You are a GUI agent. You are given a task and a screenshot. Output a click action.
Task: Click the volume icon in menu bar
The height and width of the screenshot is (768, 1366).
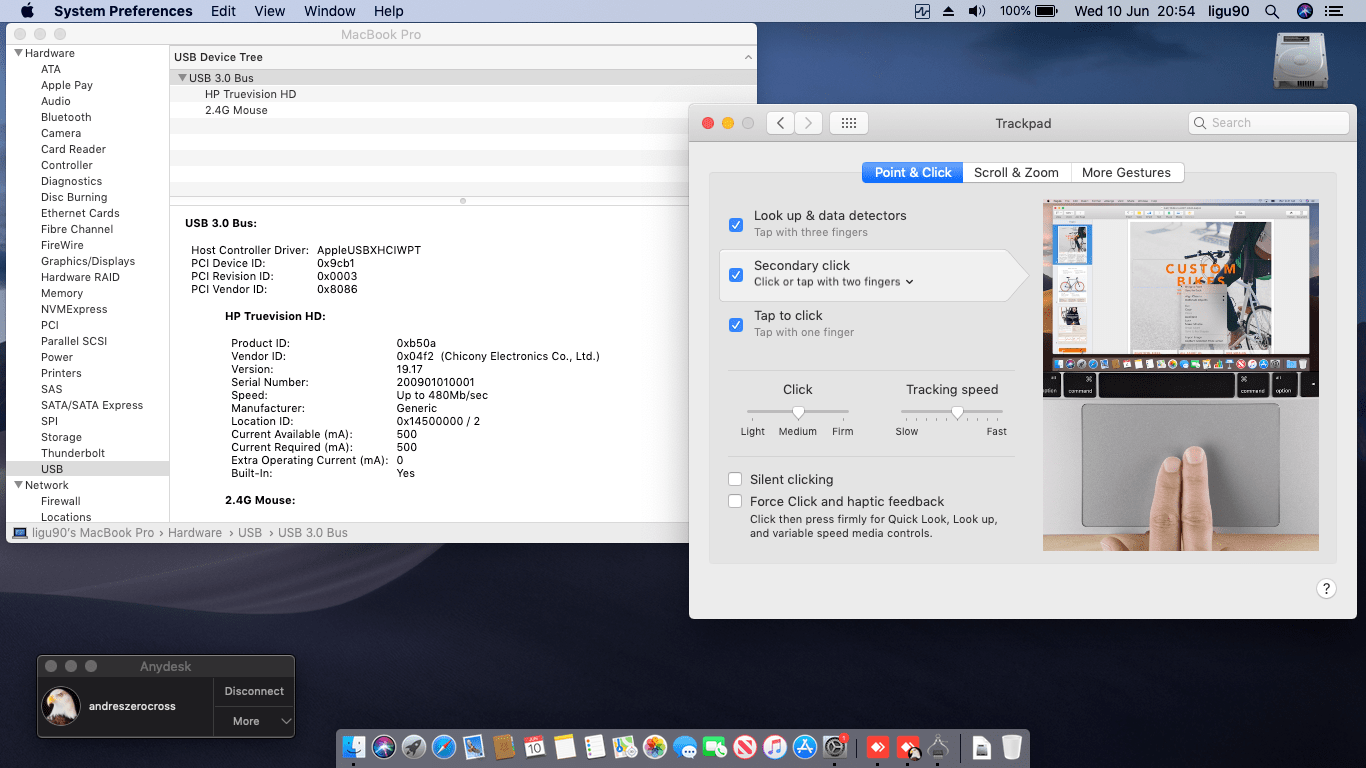tap(976, 11)
